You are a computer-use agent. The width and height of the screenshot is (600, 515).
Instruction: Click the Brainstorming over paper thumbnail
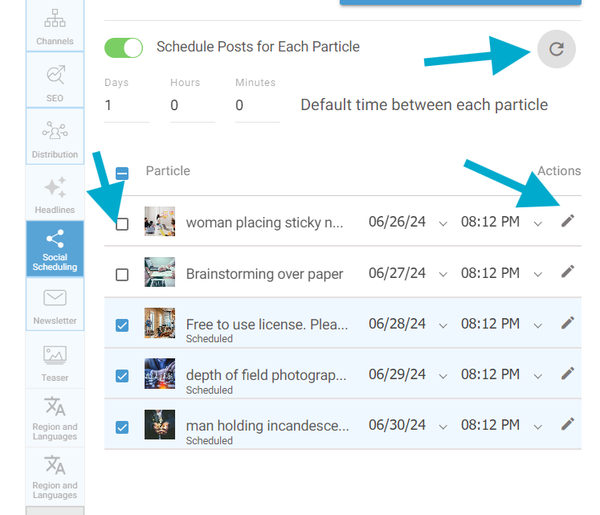(160, 273)
